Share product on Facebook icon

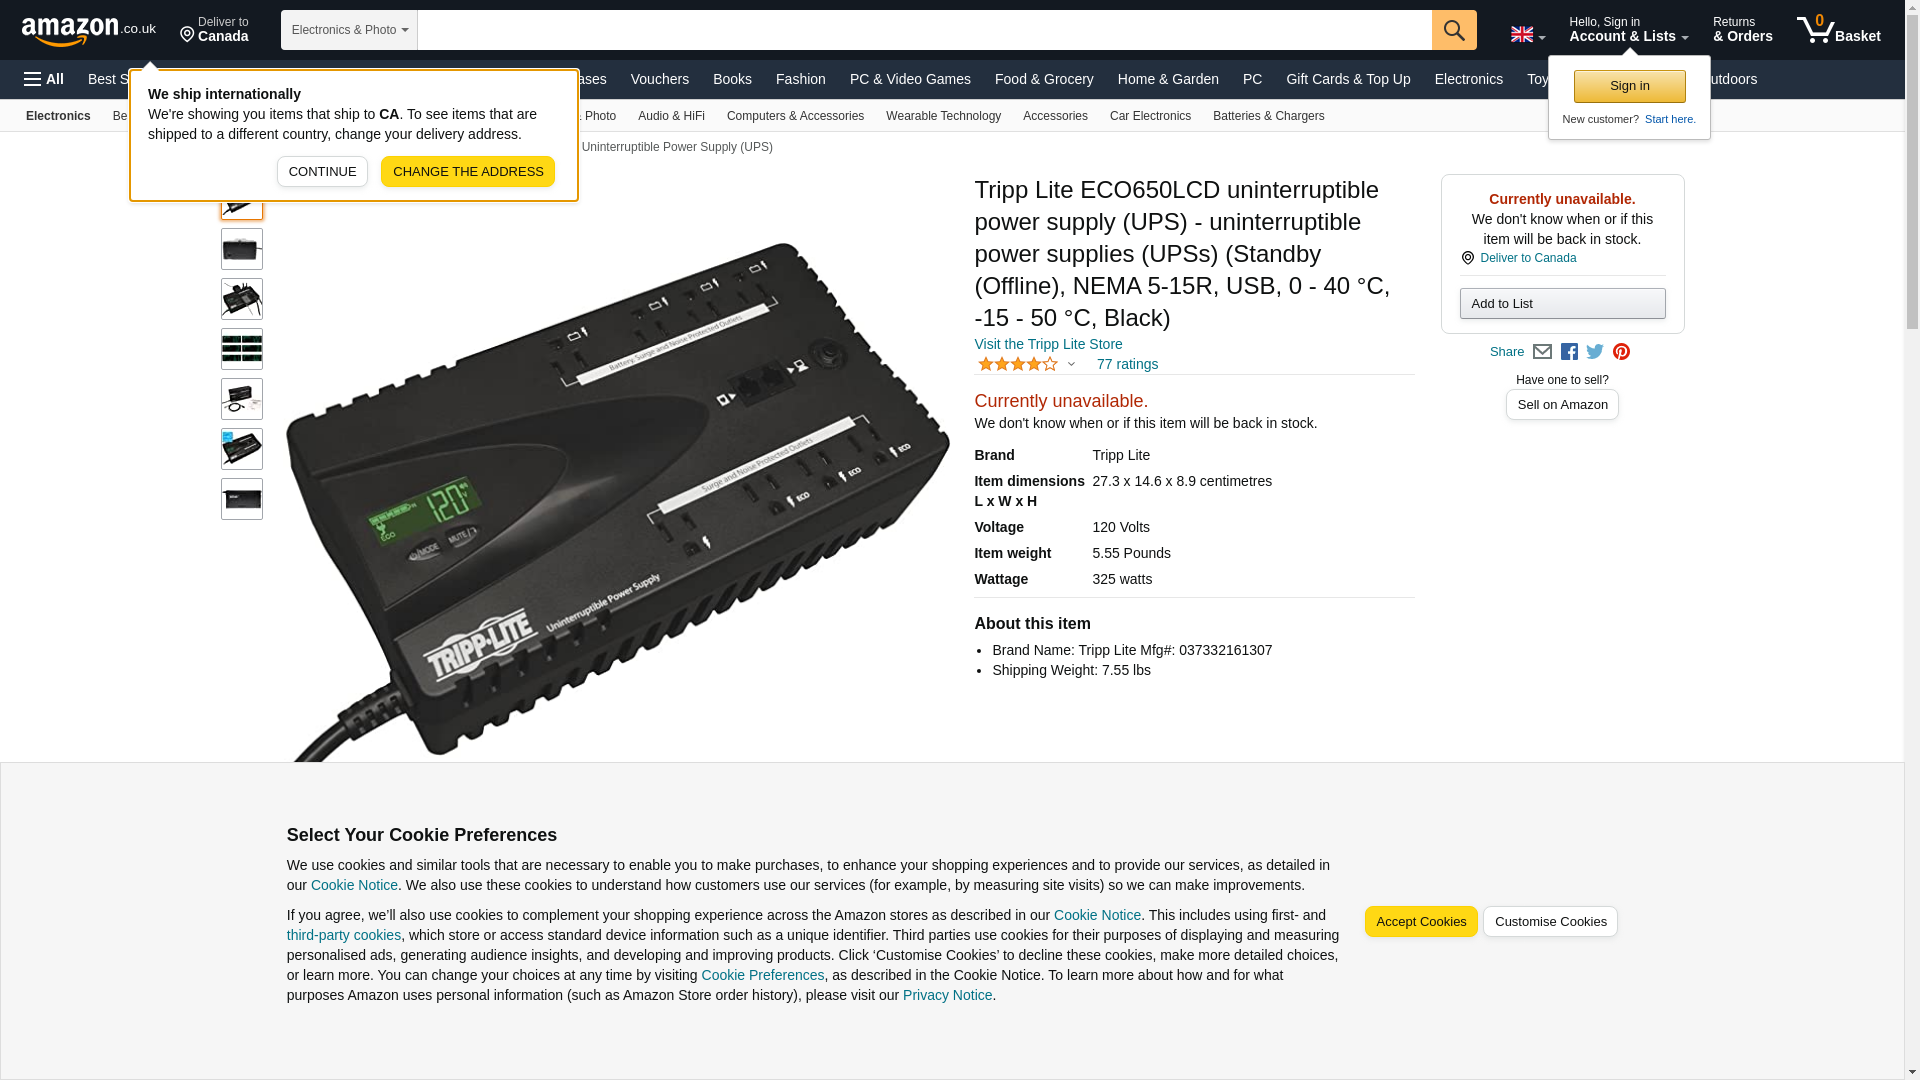click(x=1569, y=352)
